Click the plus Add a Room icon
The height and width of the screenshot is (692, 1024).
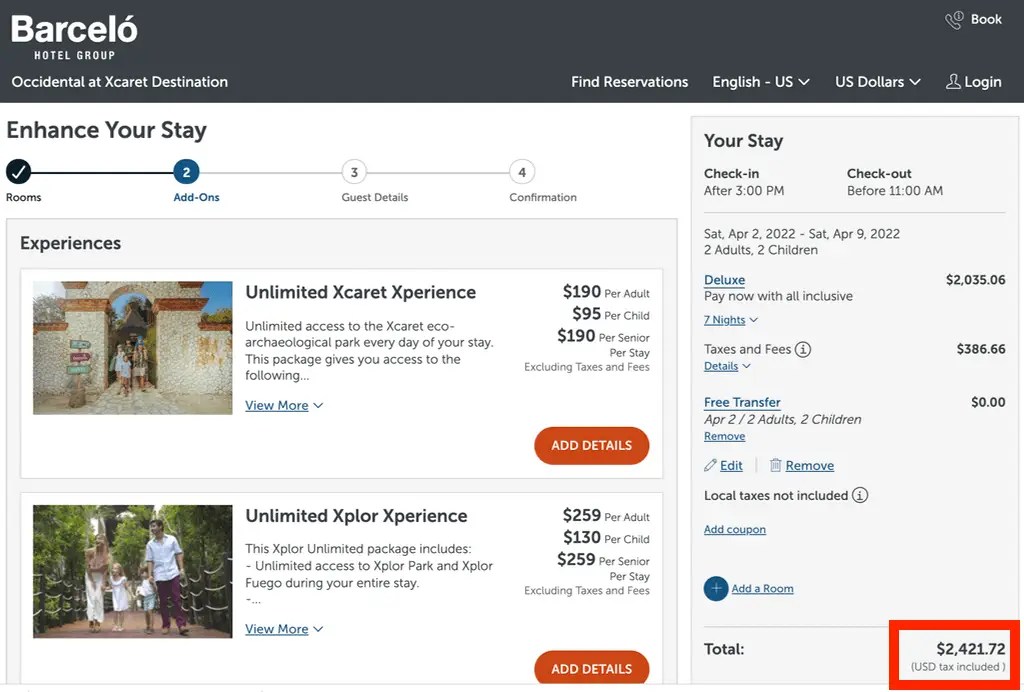[x=716, y=589]
